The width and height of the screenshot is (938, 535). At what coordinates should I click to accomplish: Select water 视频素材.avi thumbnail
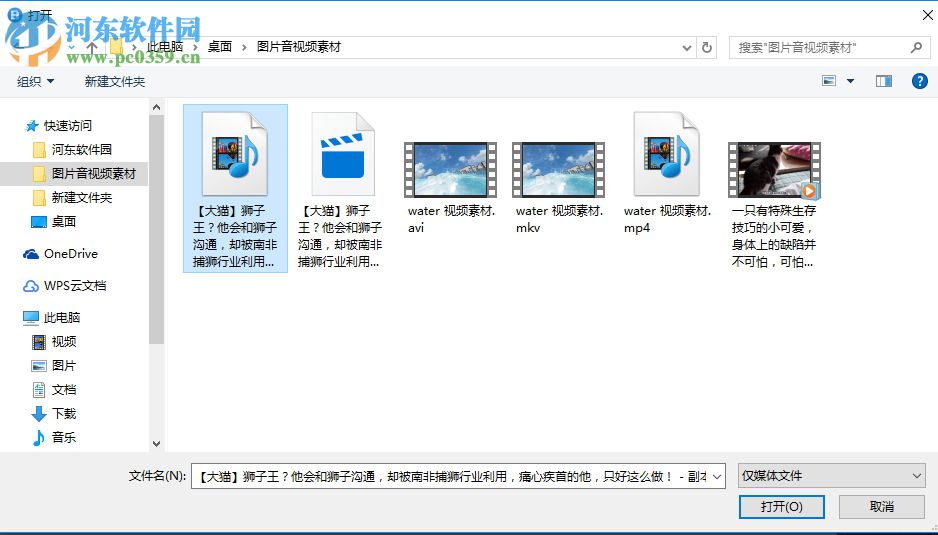(x=450, y=170)
